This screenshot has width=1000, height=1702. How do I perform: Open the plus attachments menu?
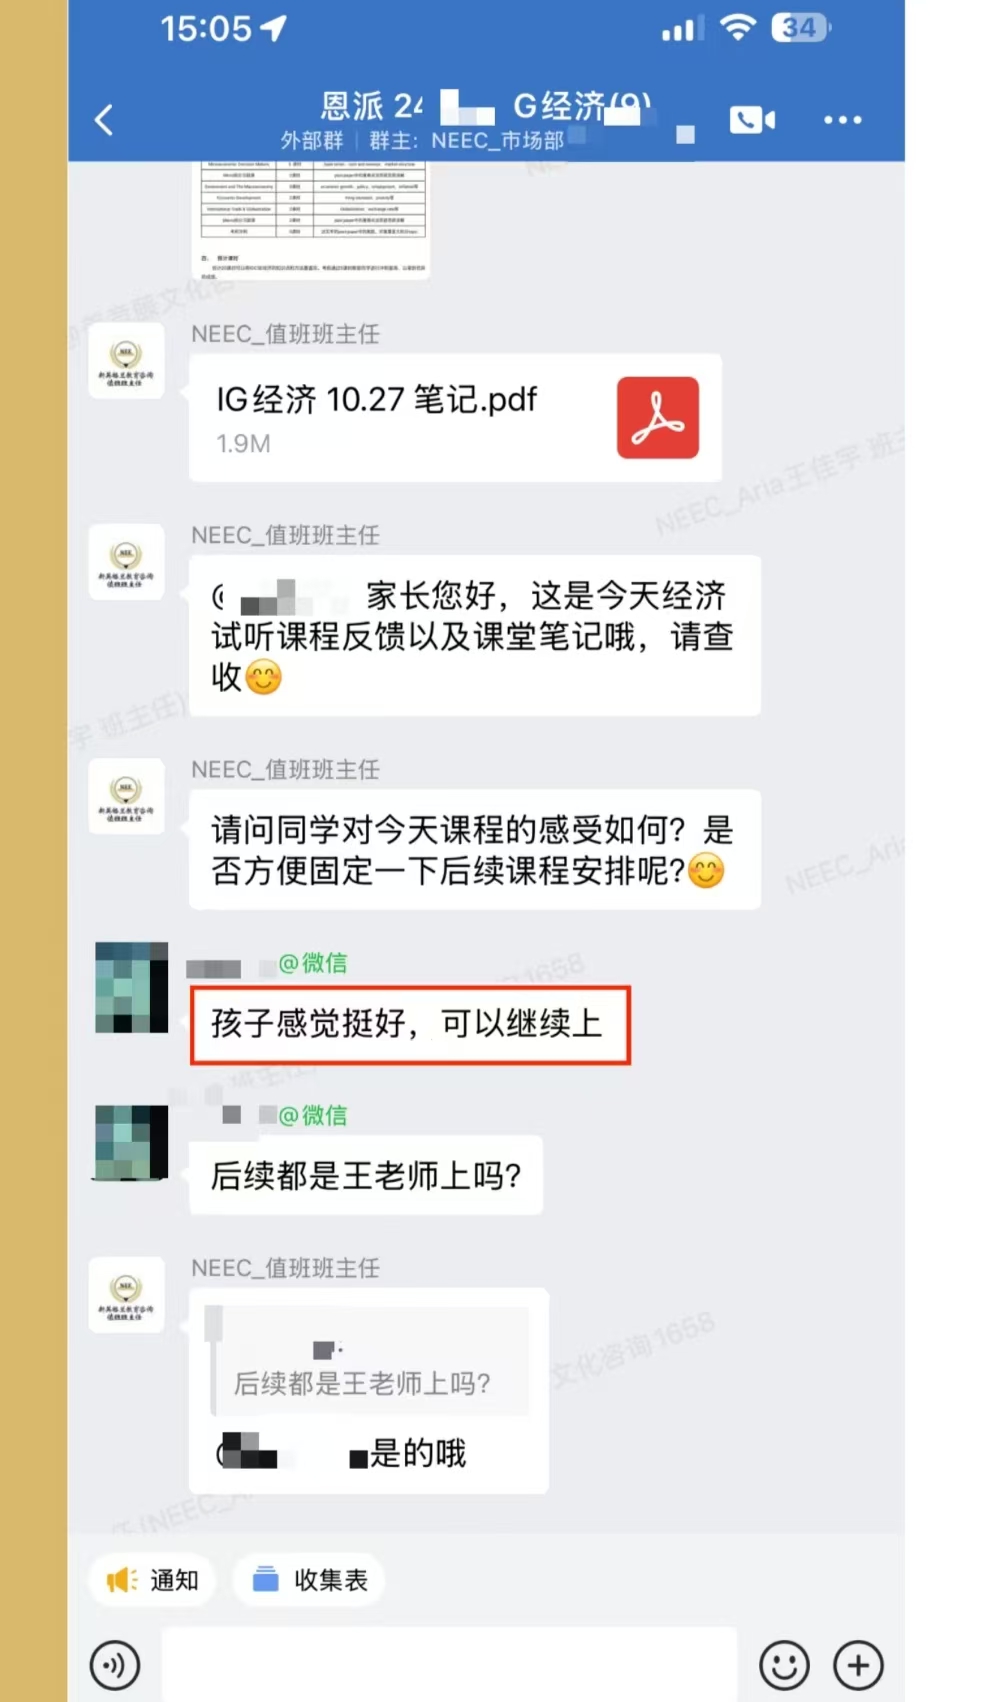coord(858,1665)
